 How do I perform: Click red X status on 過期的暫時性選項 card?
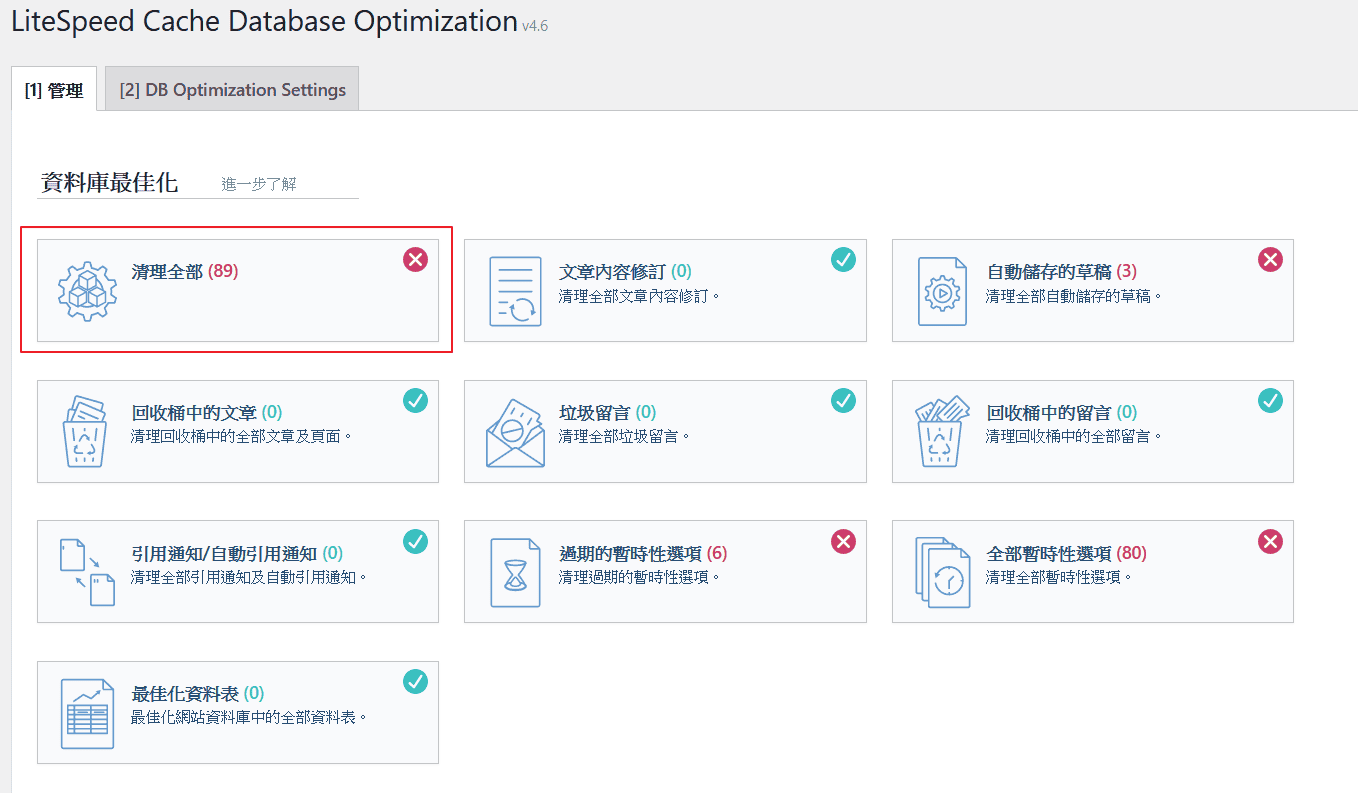pos(843,541)
